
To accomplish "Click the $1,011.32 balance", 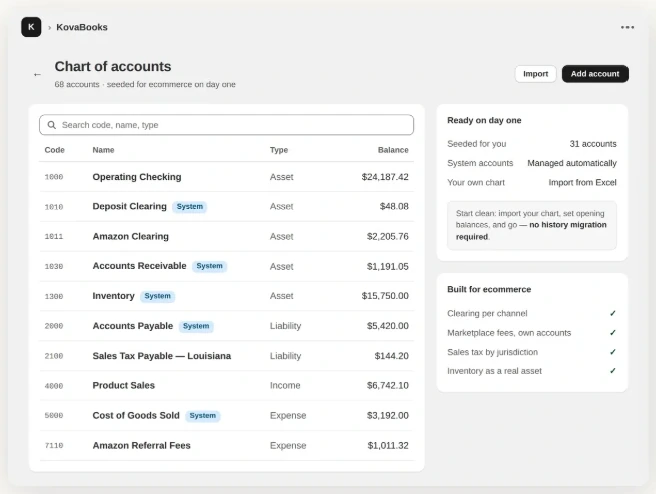I will click(x=388, y=445).
